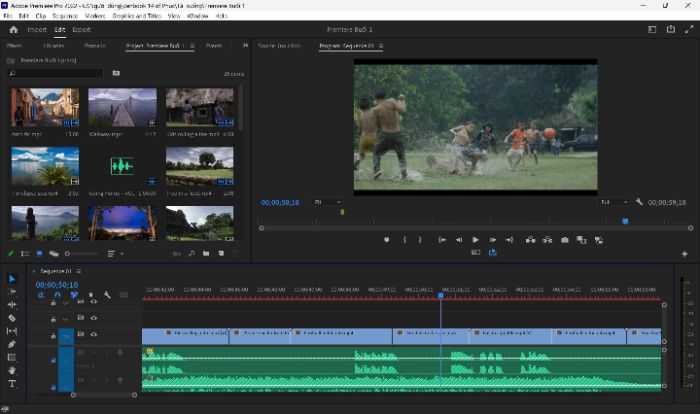The width and height of the screenshot is (700, 414).
Task: Select the Selection tool arrow
Action: 12,279
